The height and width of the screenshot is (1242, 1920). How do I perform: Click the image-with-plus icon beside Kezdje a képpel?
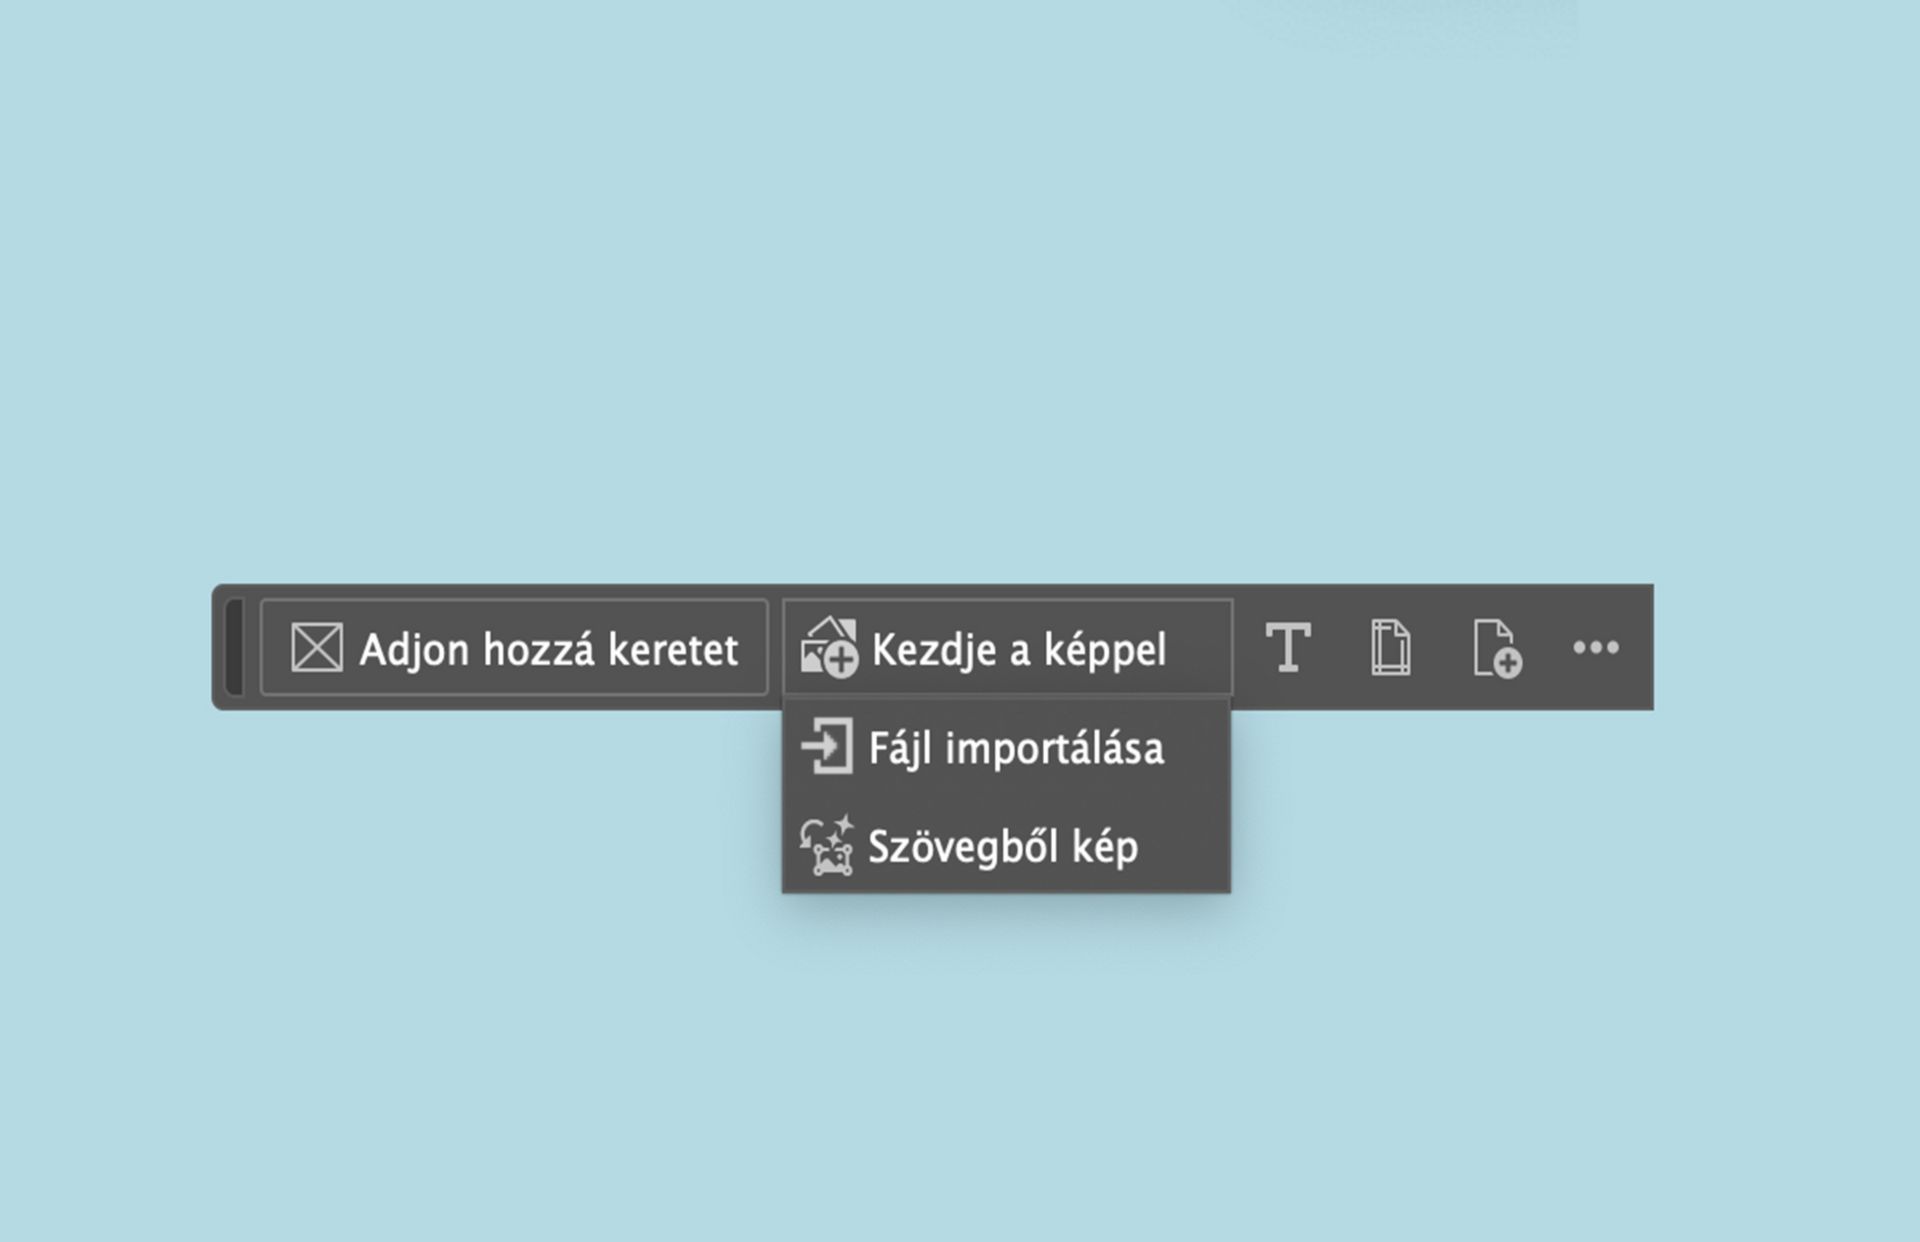click(829, 648)
